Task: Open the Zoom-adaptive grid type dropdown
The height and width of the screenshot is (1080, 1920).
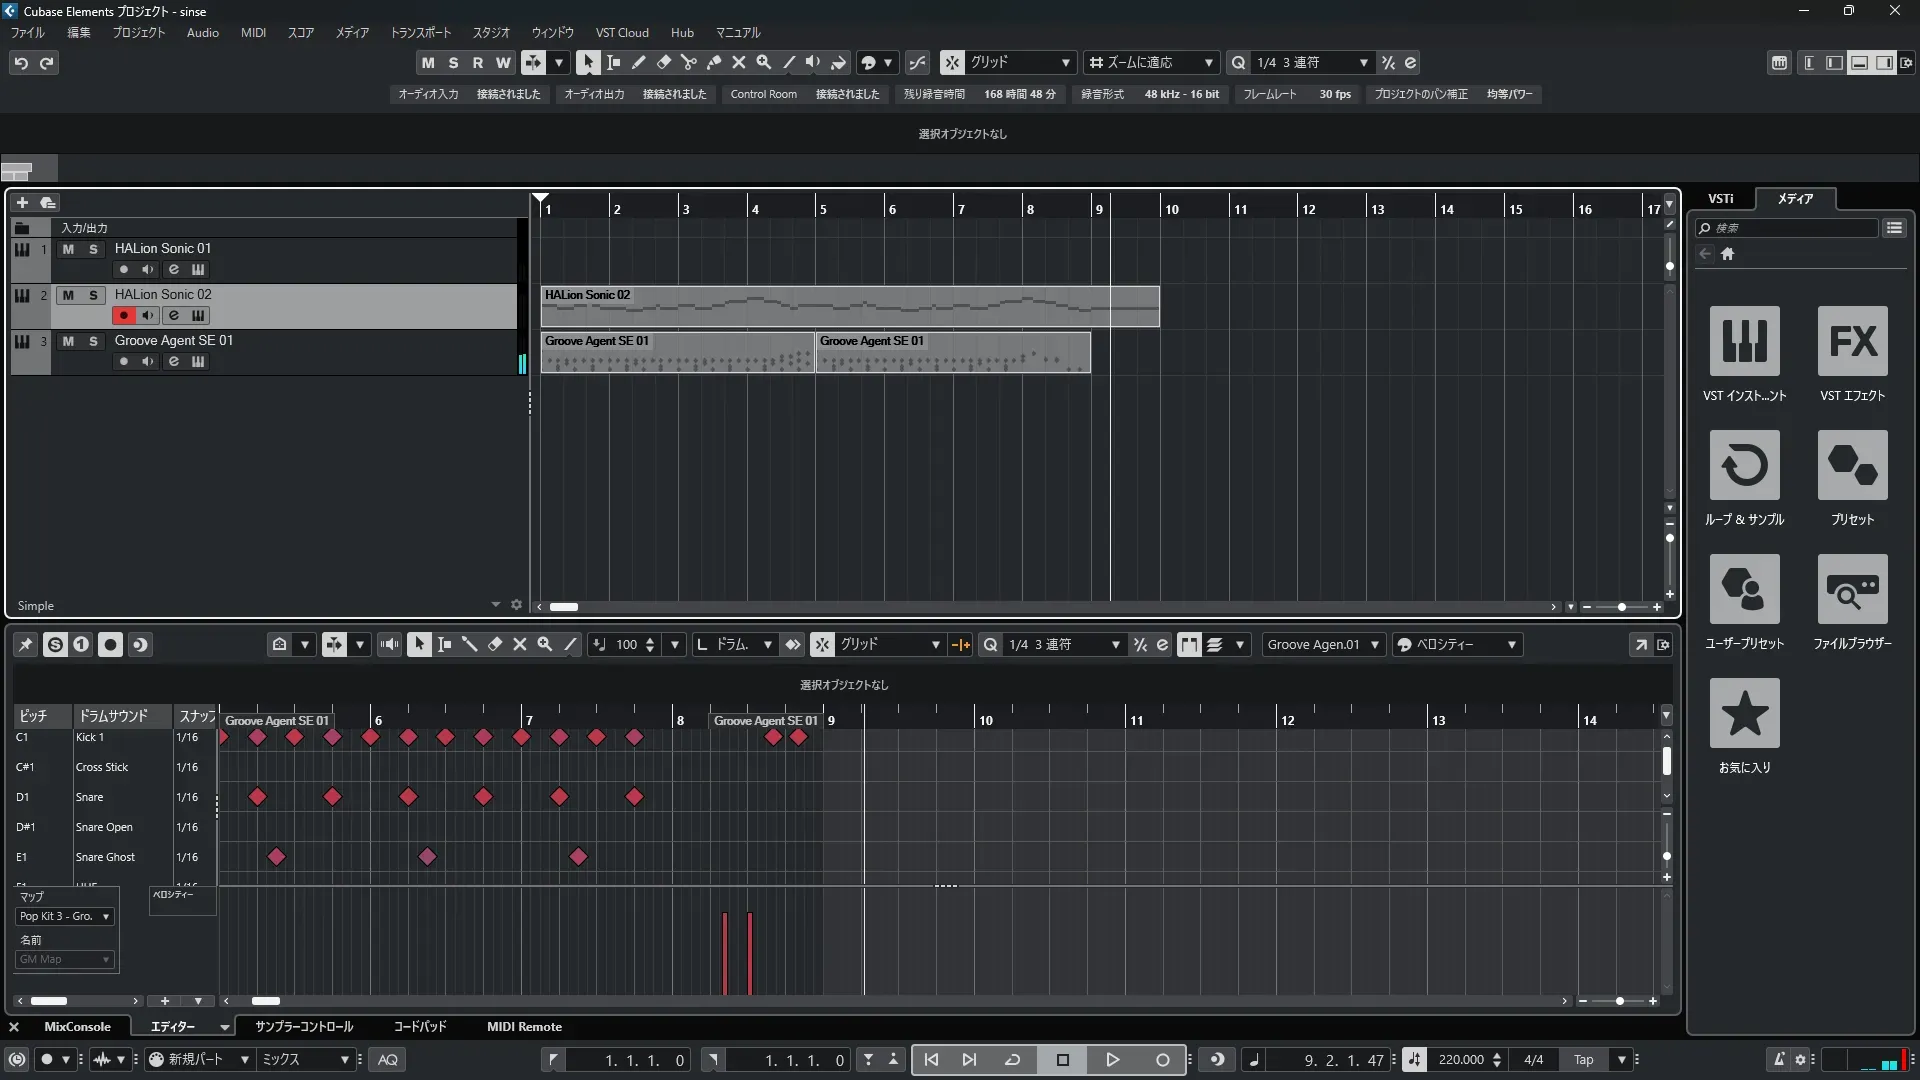Action: [x=1152, y=63]
